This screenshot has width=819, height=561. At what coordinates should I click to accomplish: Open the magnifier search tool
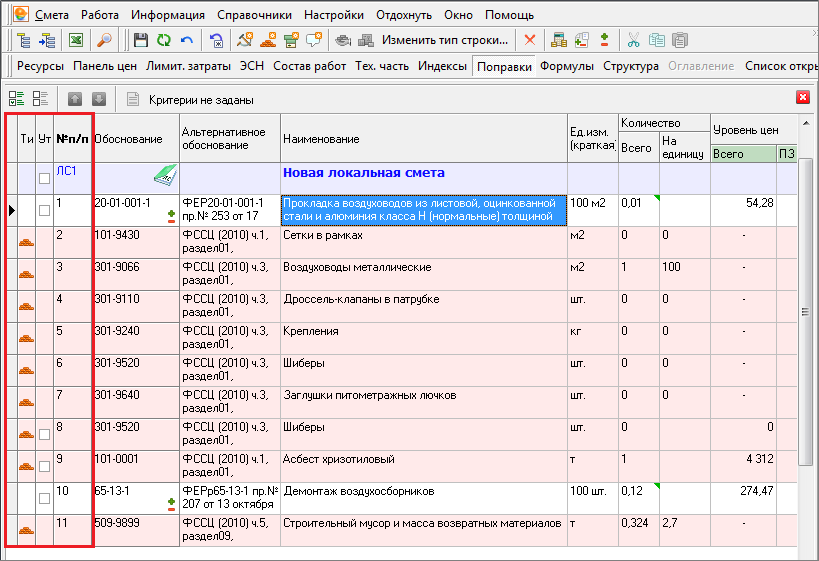coord(104,40)
